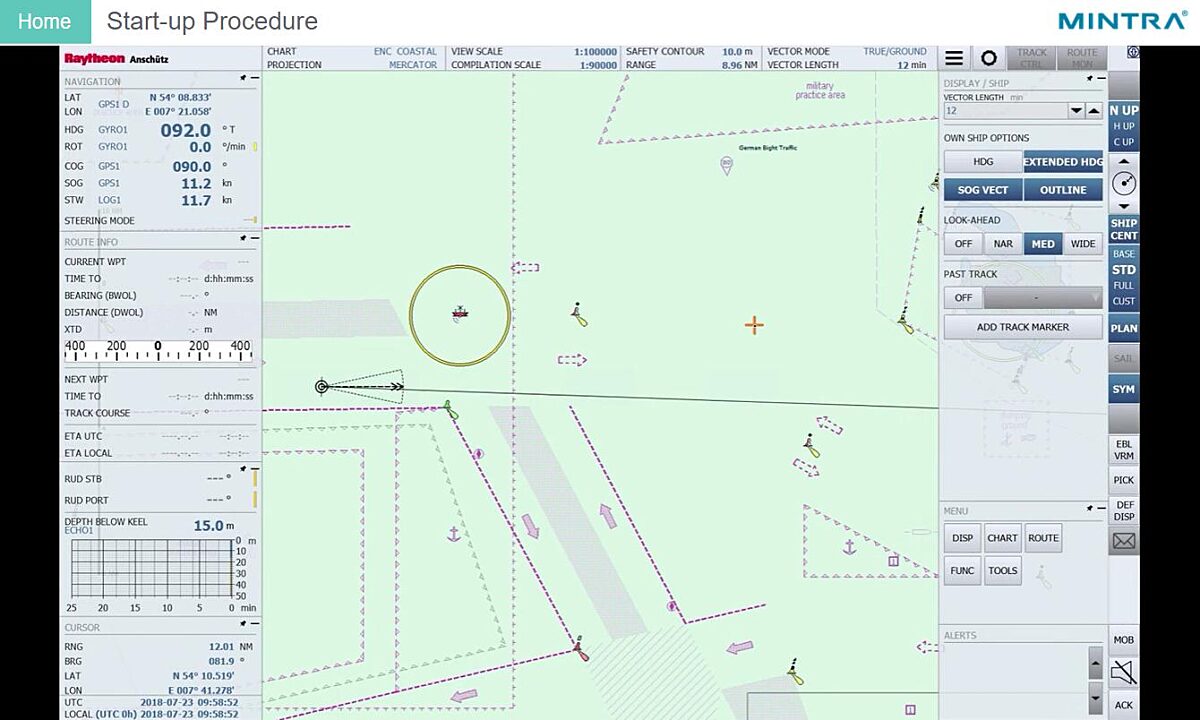Set look-ahead to OFF
The width and height of the screenshot is (1200, 720).
(963, 244)
